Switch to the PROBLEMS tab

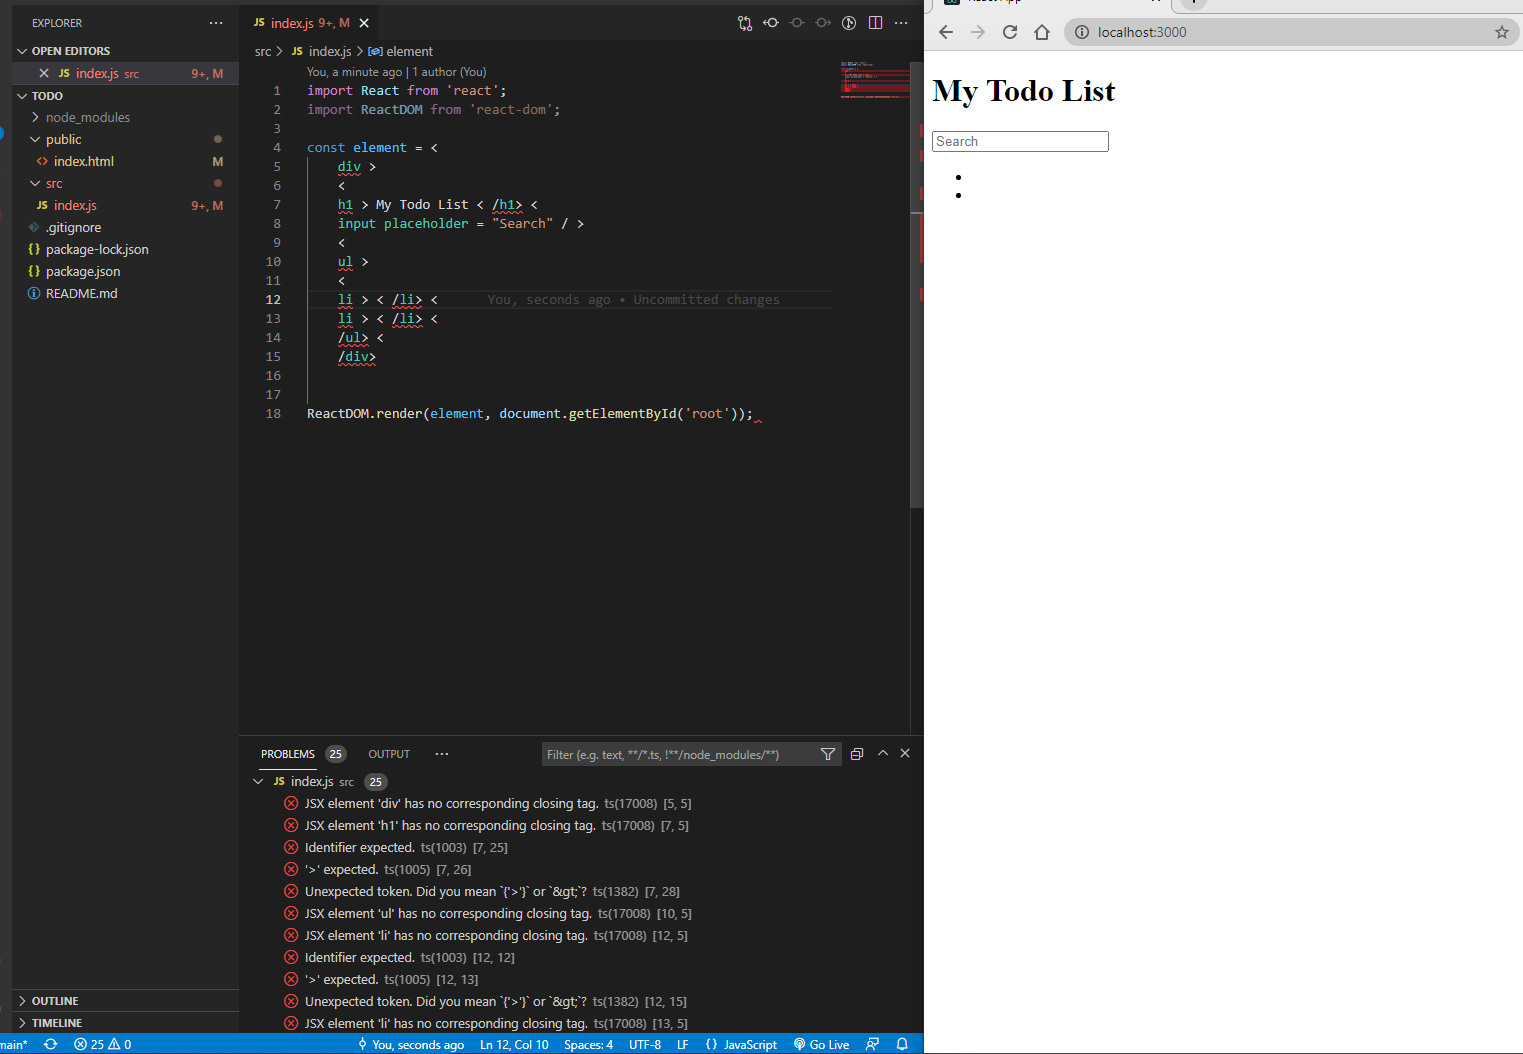(x=288, y=754)
